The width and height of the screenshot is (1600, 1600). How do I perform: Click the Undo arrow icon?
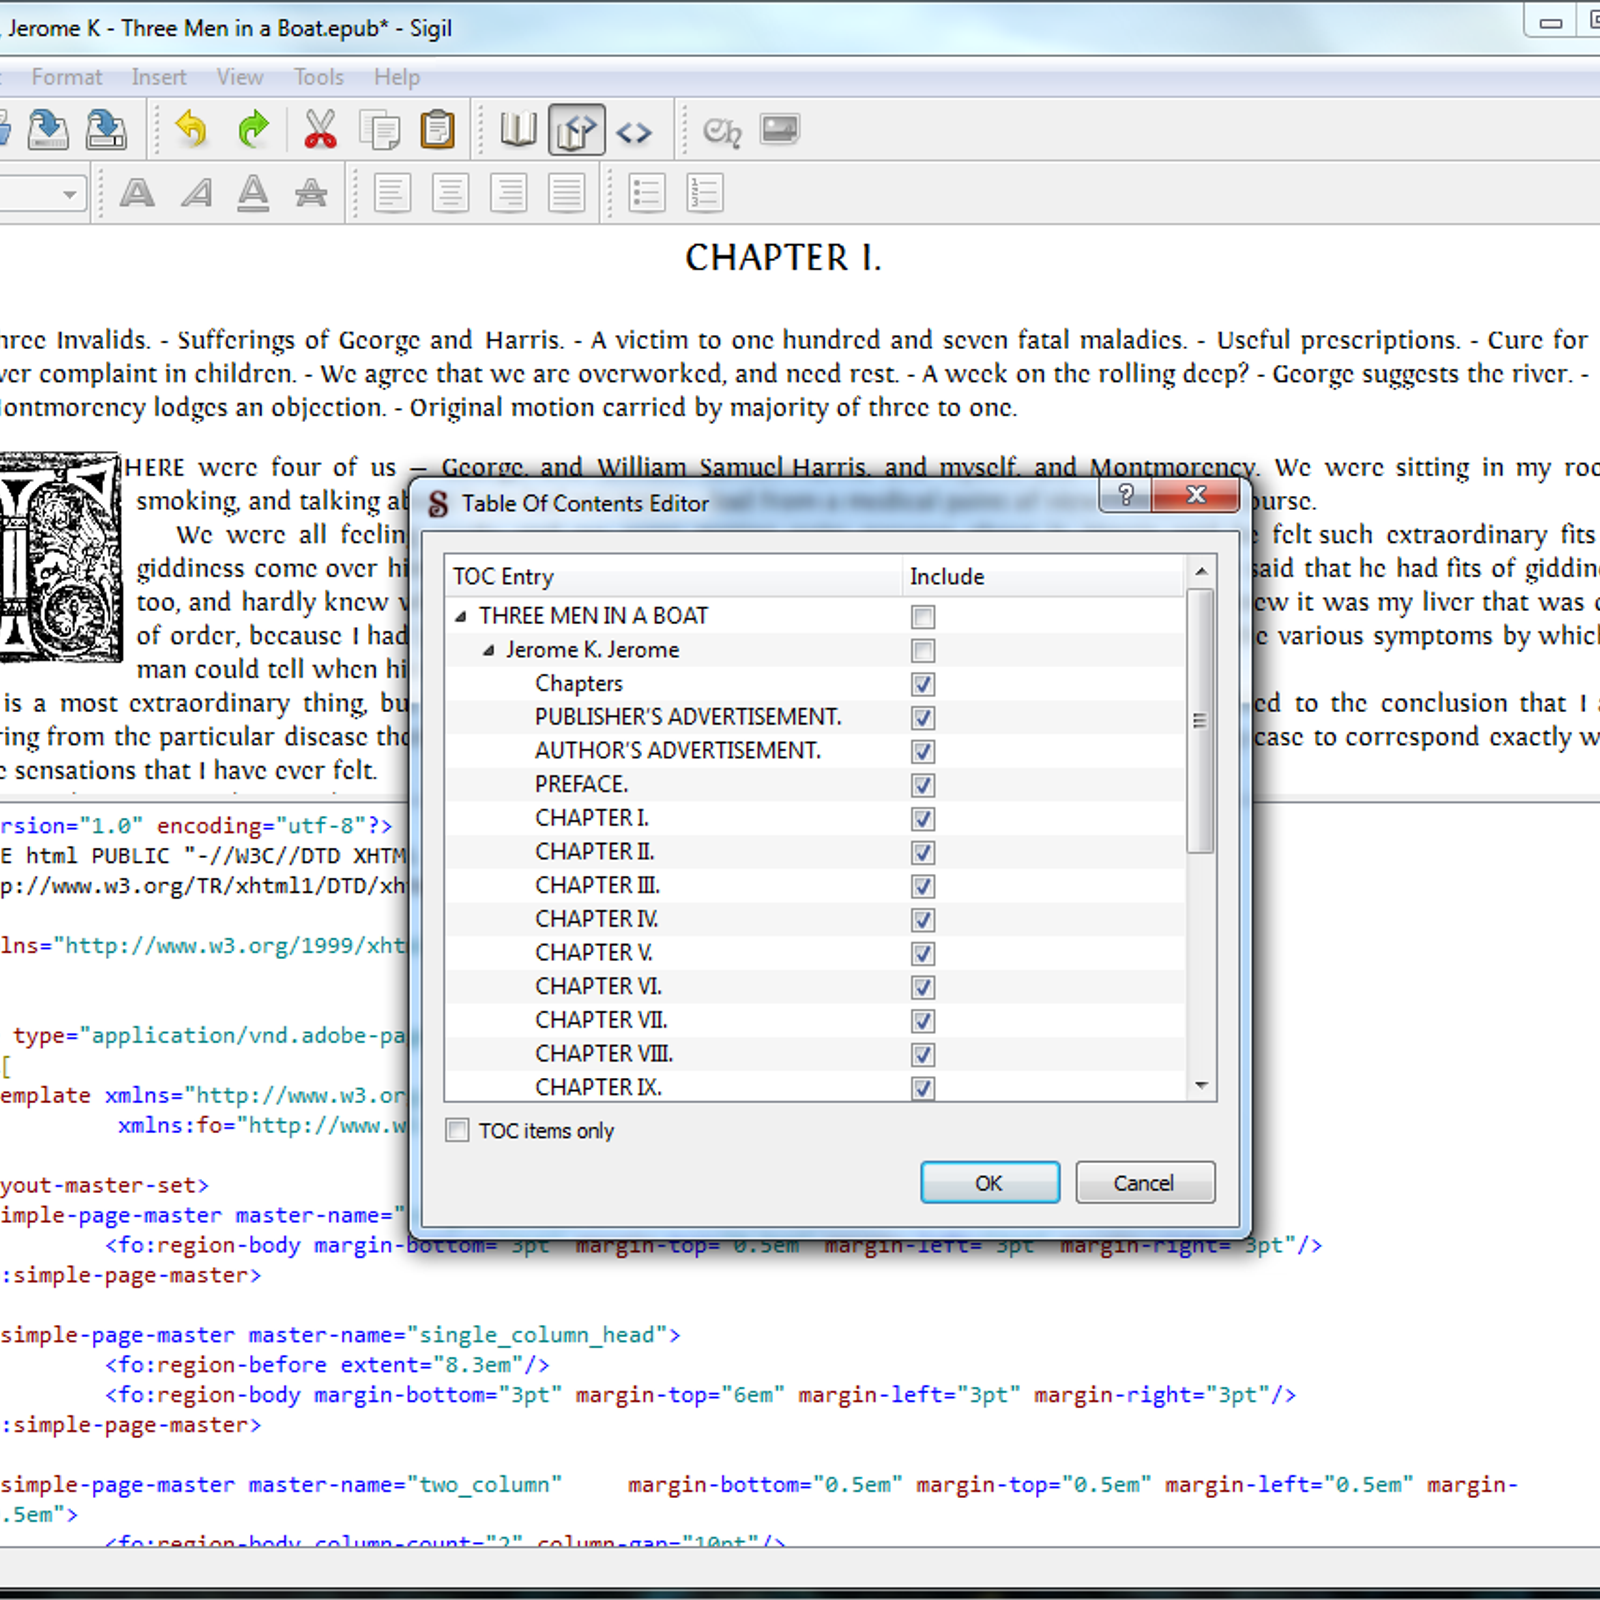click(x=191, y=130)
